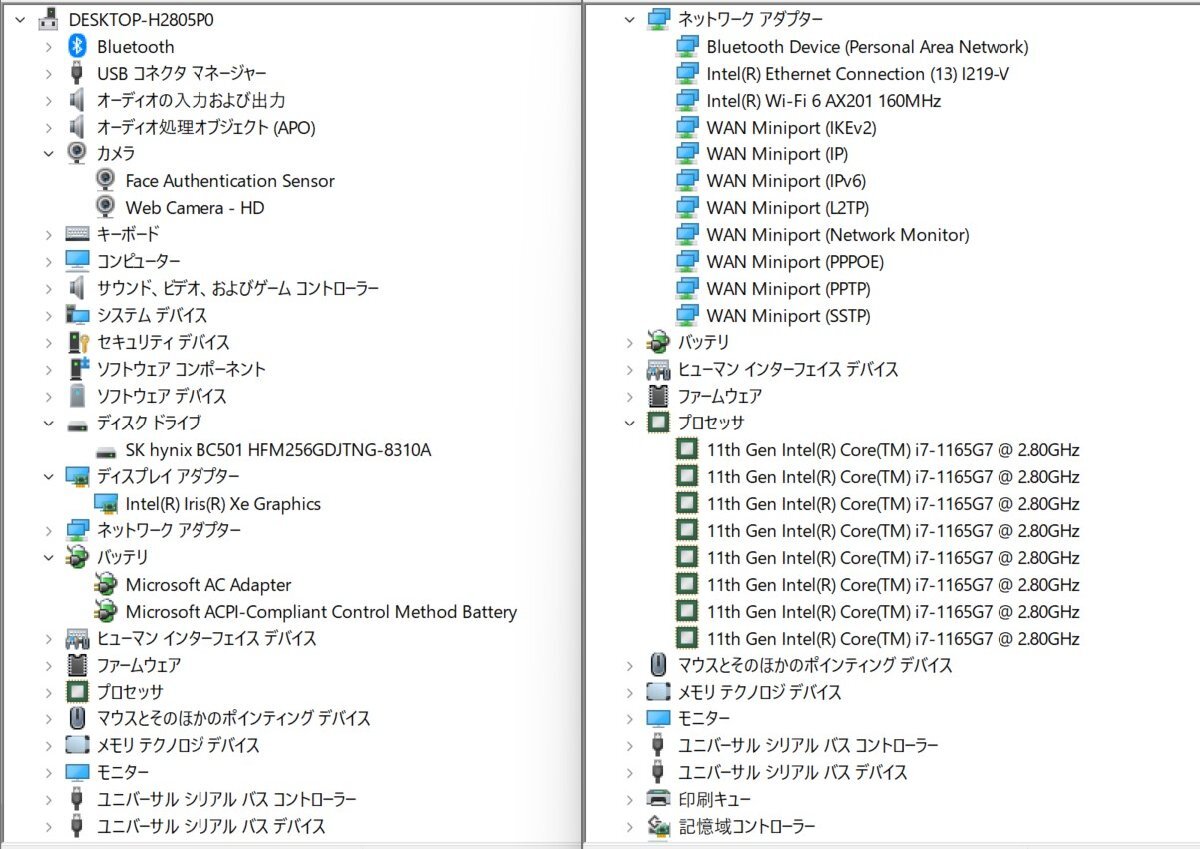Select right-pane メモリ テクノロジ デバイス category

tap(760, 691)
